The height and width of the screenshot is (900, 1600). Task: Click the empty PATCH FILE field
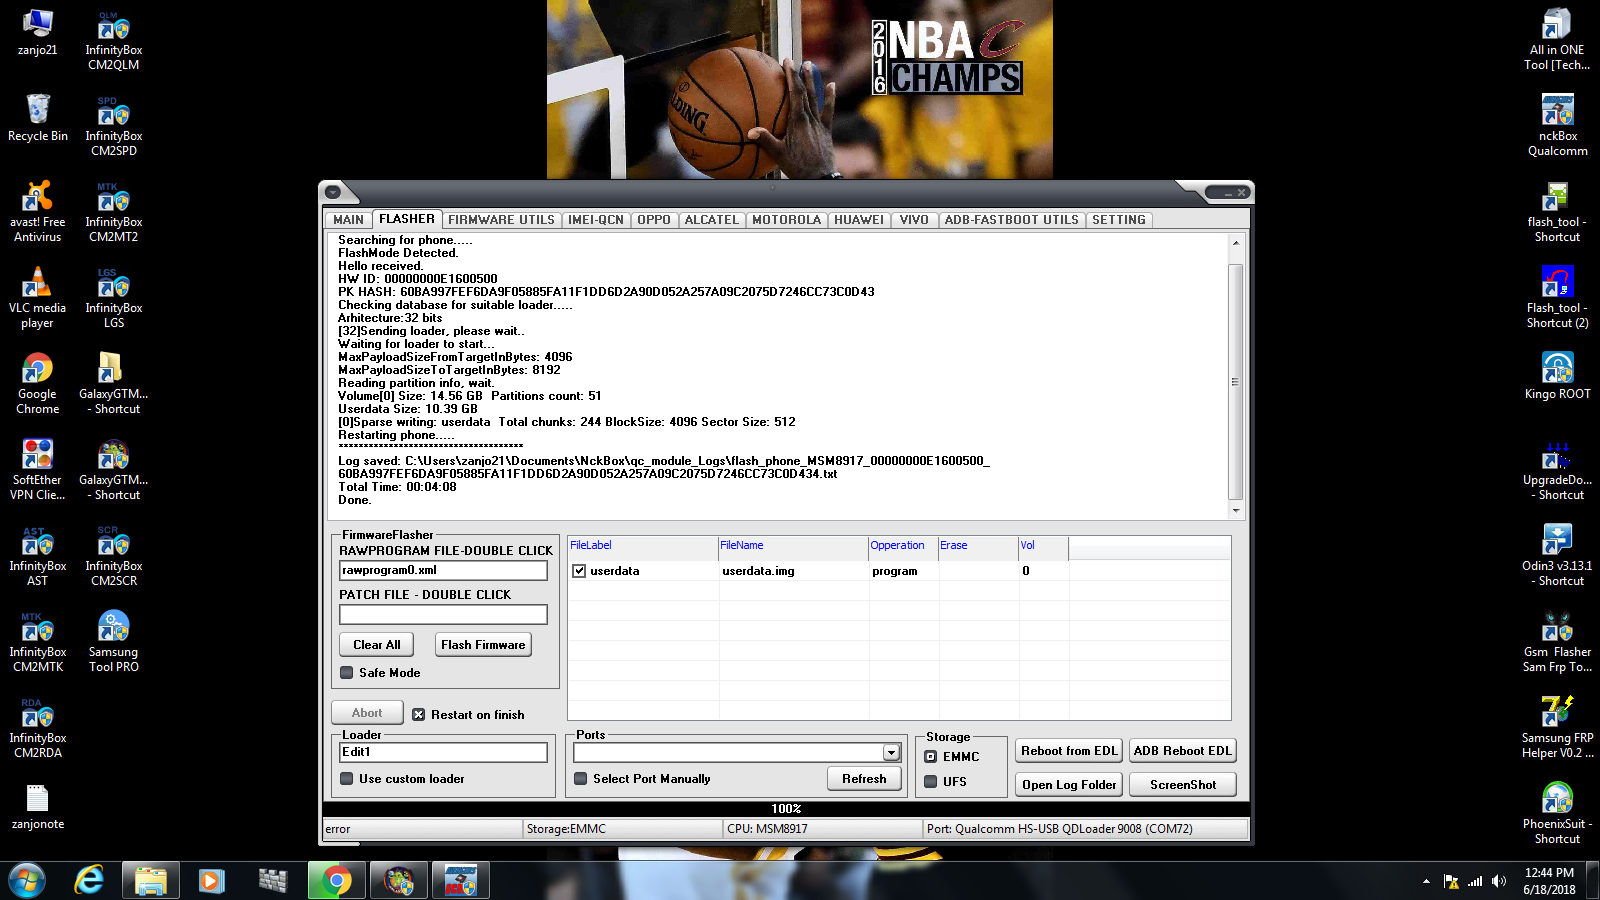[444, 614]
